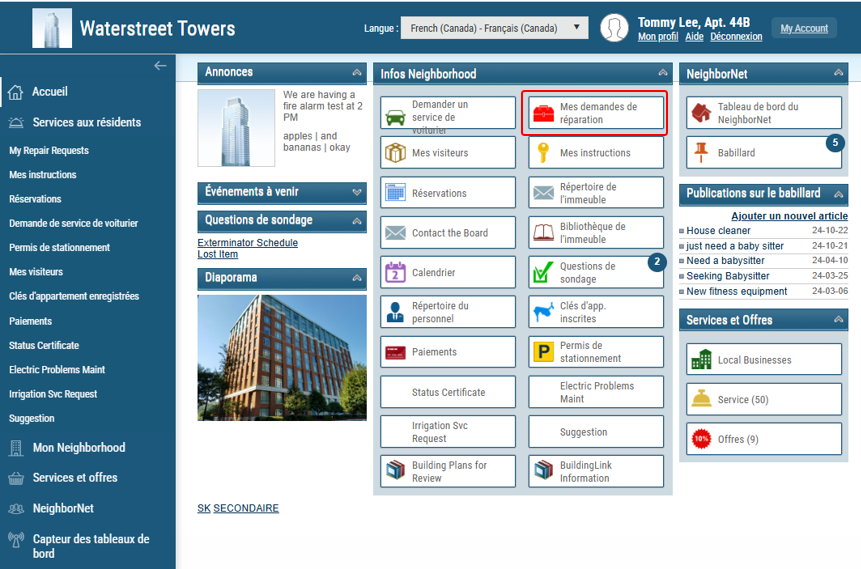Click the red 10% Offres badge icon

pos(701,439)
